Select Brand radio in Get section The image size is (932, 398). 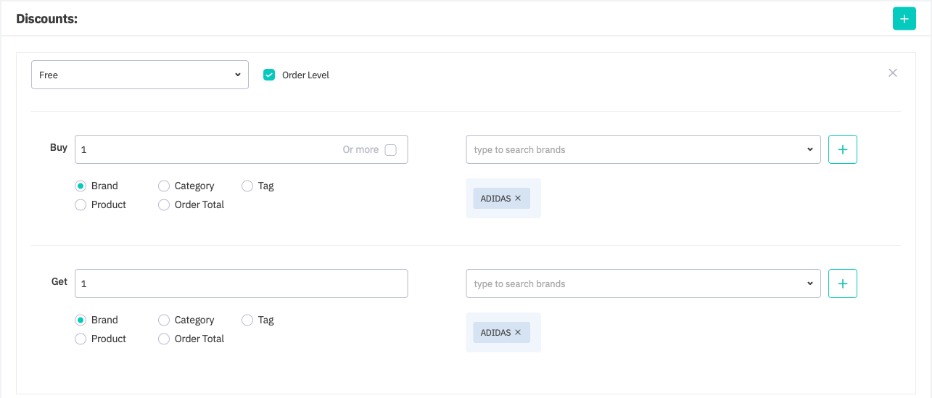tap(81, 320)
